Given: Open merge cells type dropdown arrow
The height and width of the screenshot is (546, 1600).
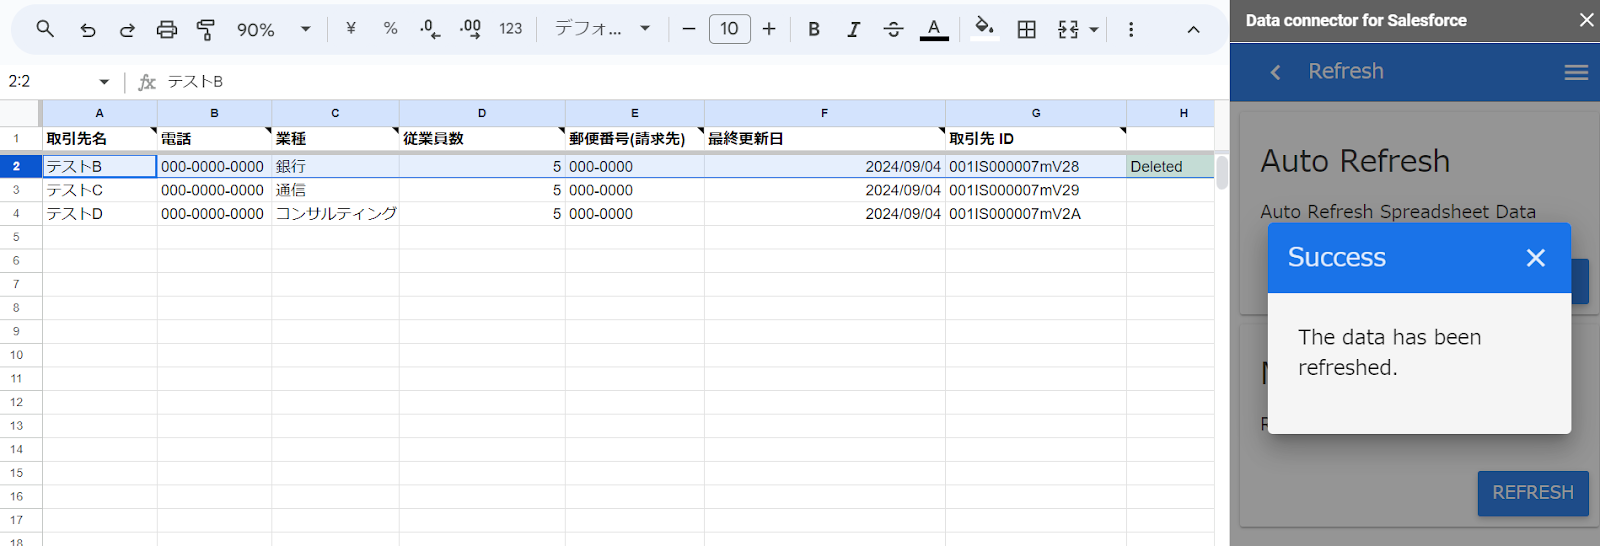Looking at the screenshot, I should 1094,30.
